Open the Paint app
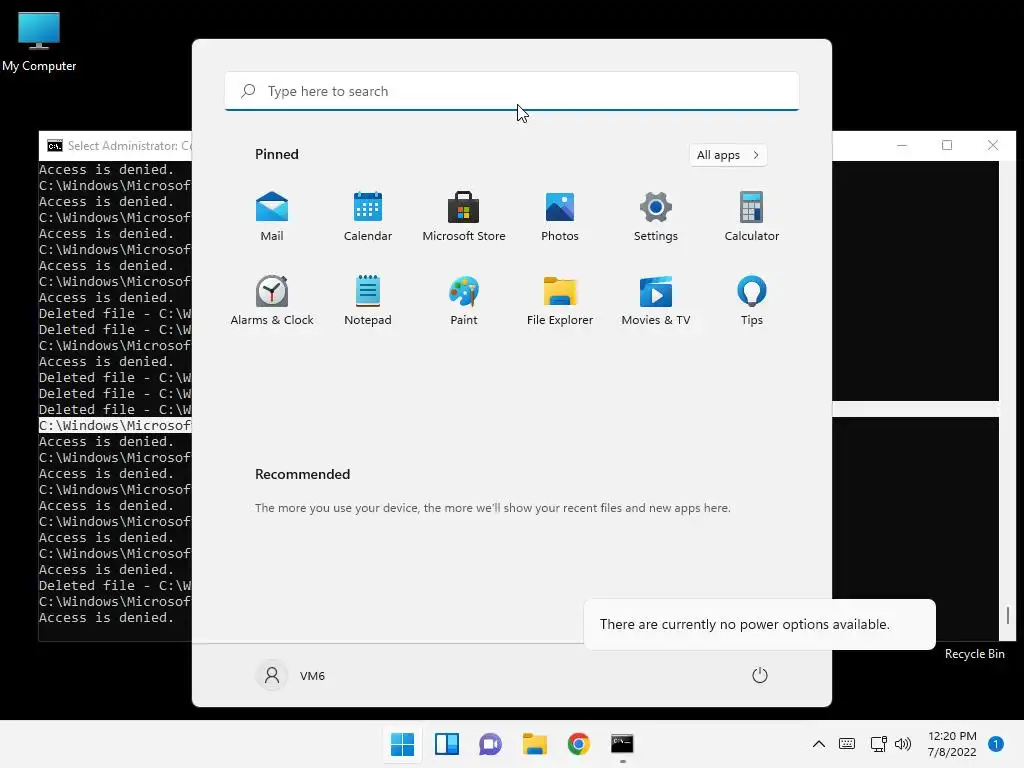Screen dimensions: 1024x768 [464, 300]
